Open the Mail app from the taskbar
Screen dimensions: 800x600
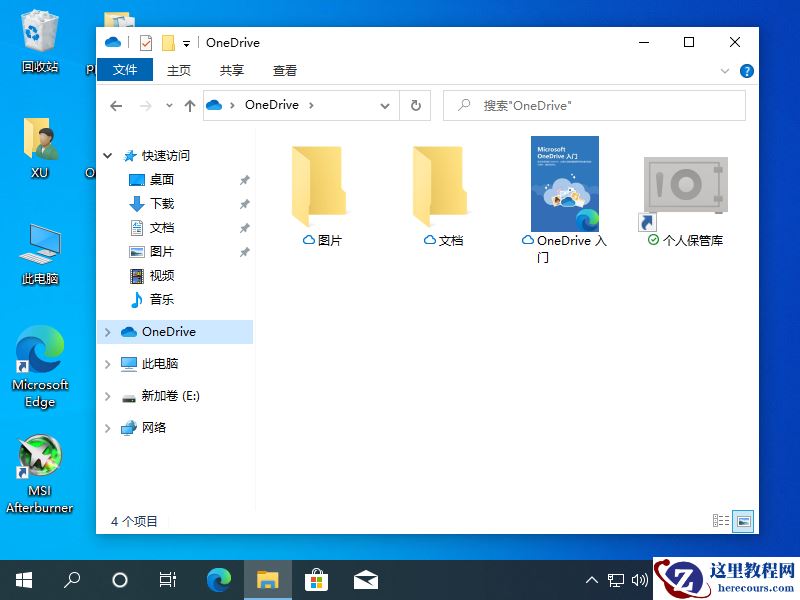[x=366, y=580]
